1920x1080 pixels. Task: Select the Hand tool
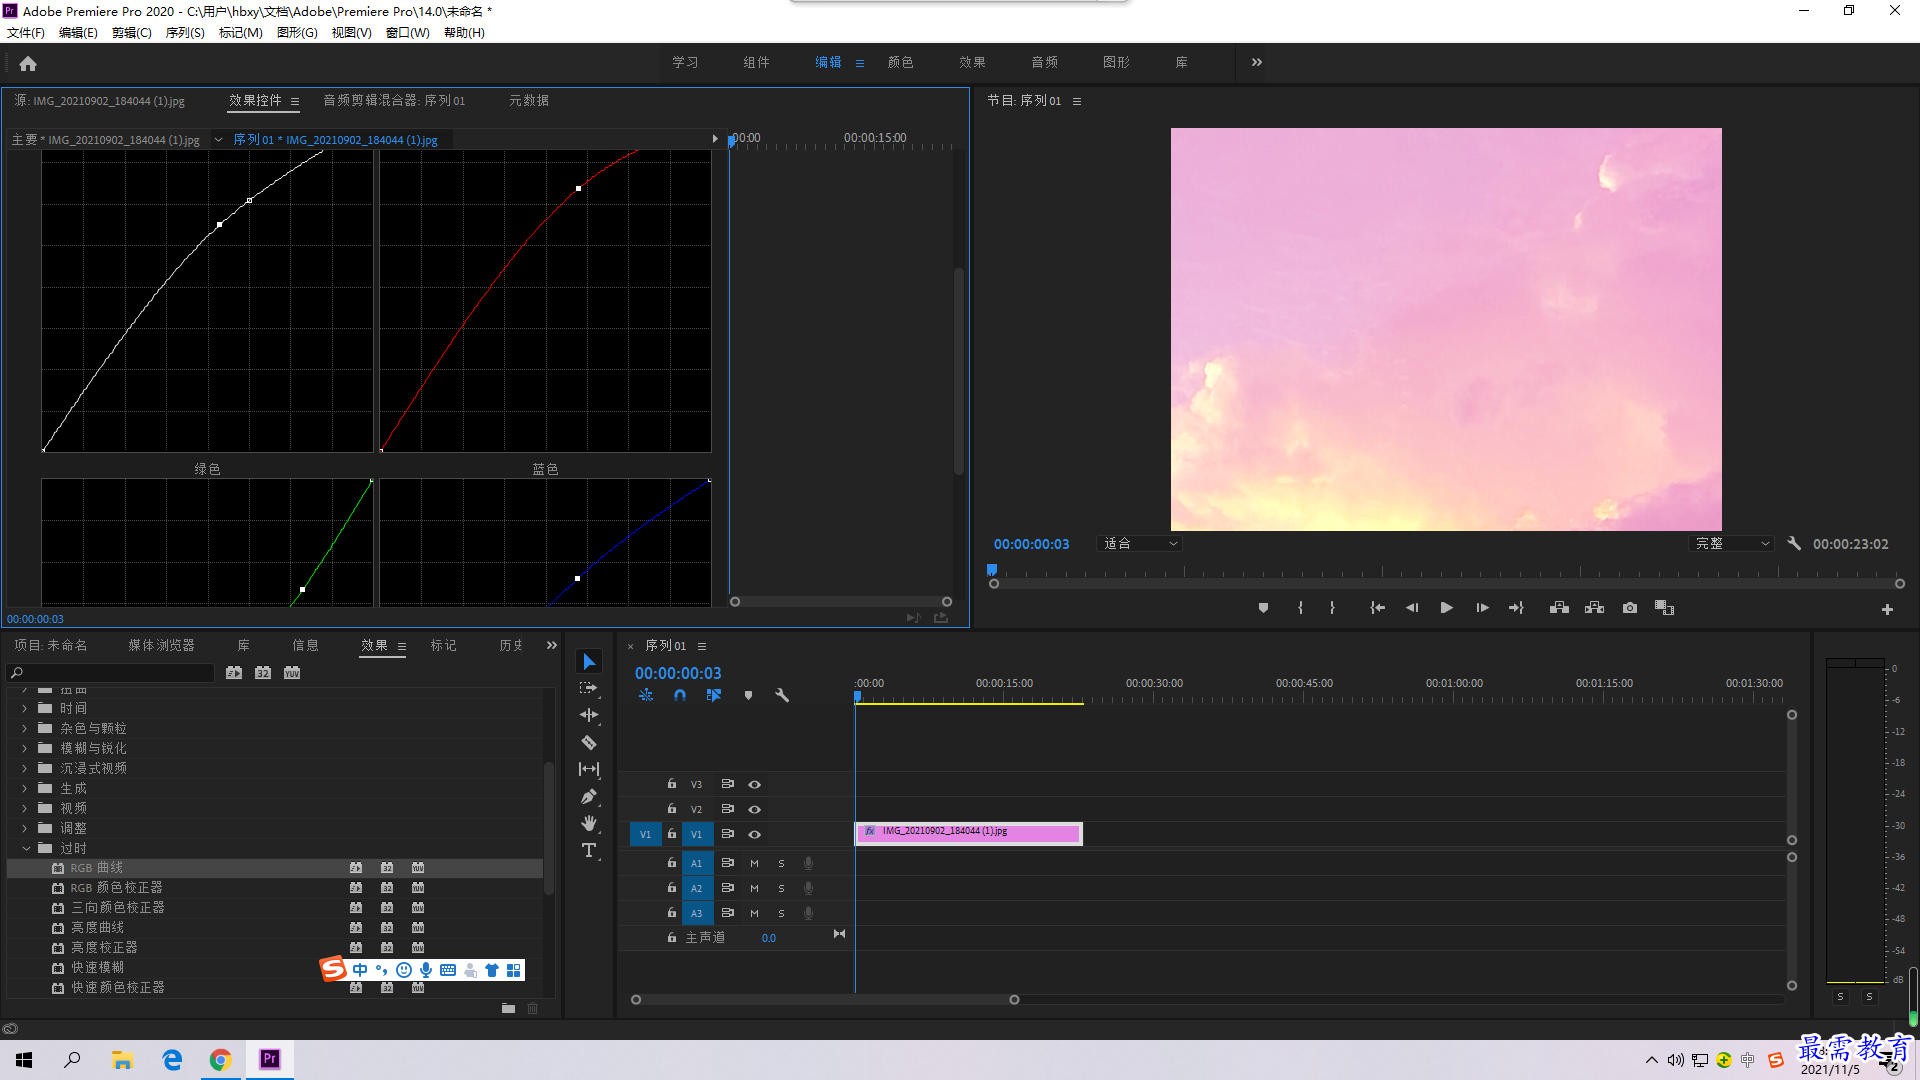(x=589, y=823)
